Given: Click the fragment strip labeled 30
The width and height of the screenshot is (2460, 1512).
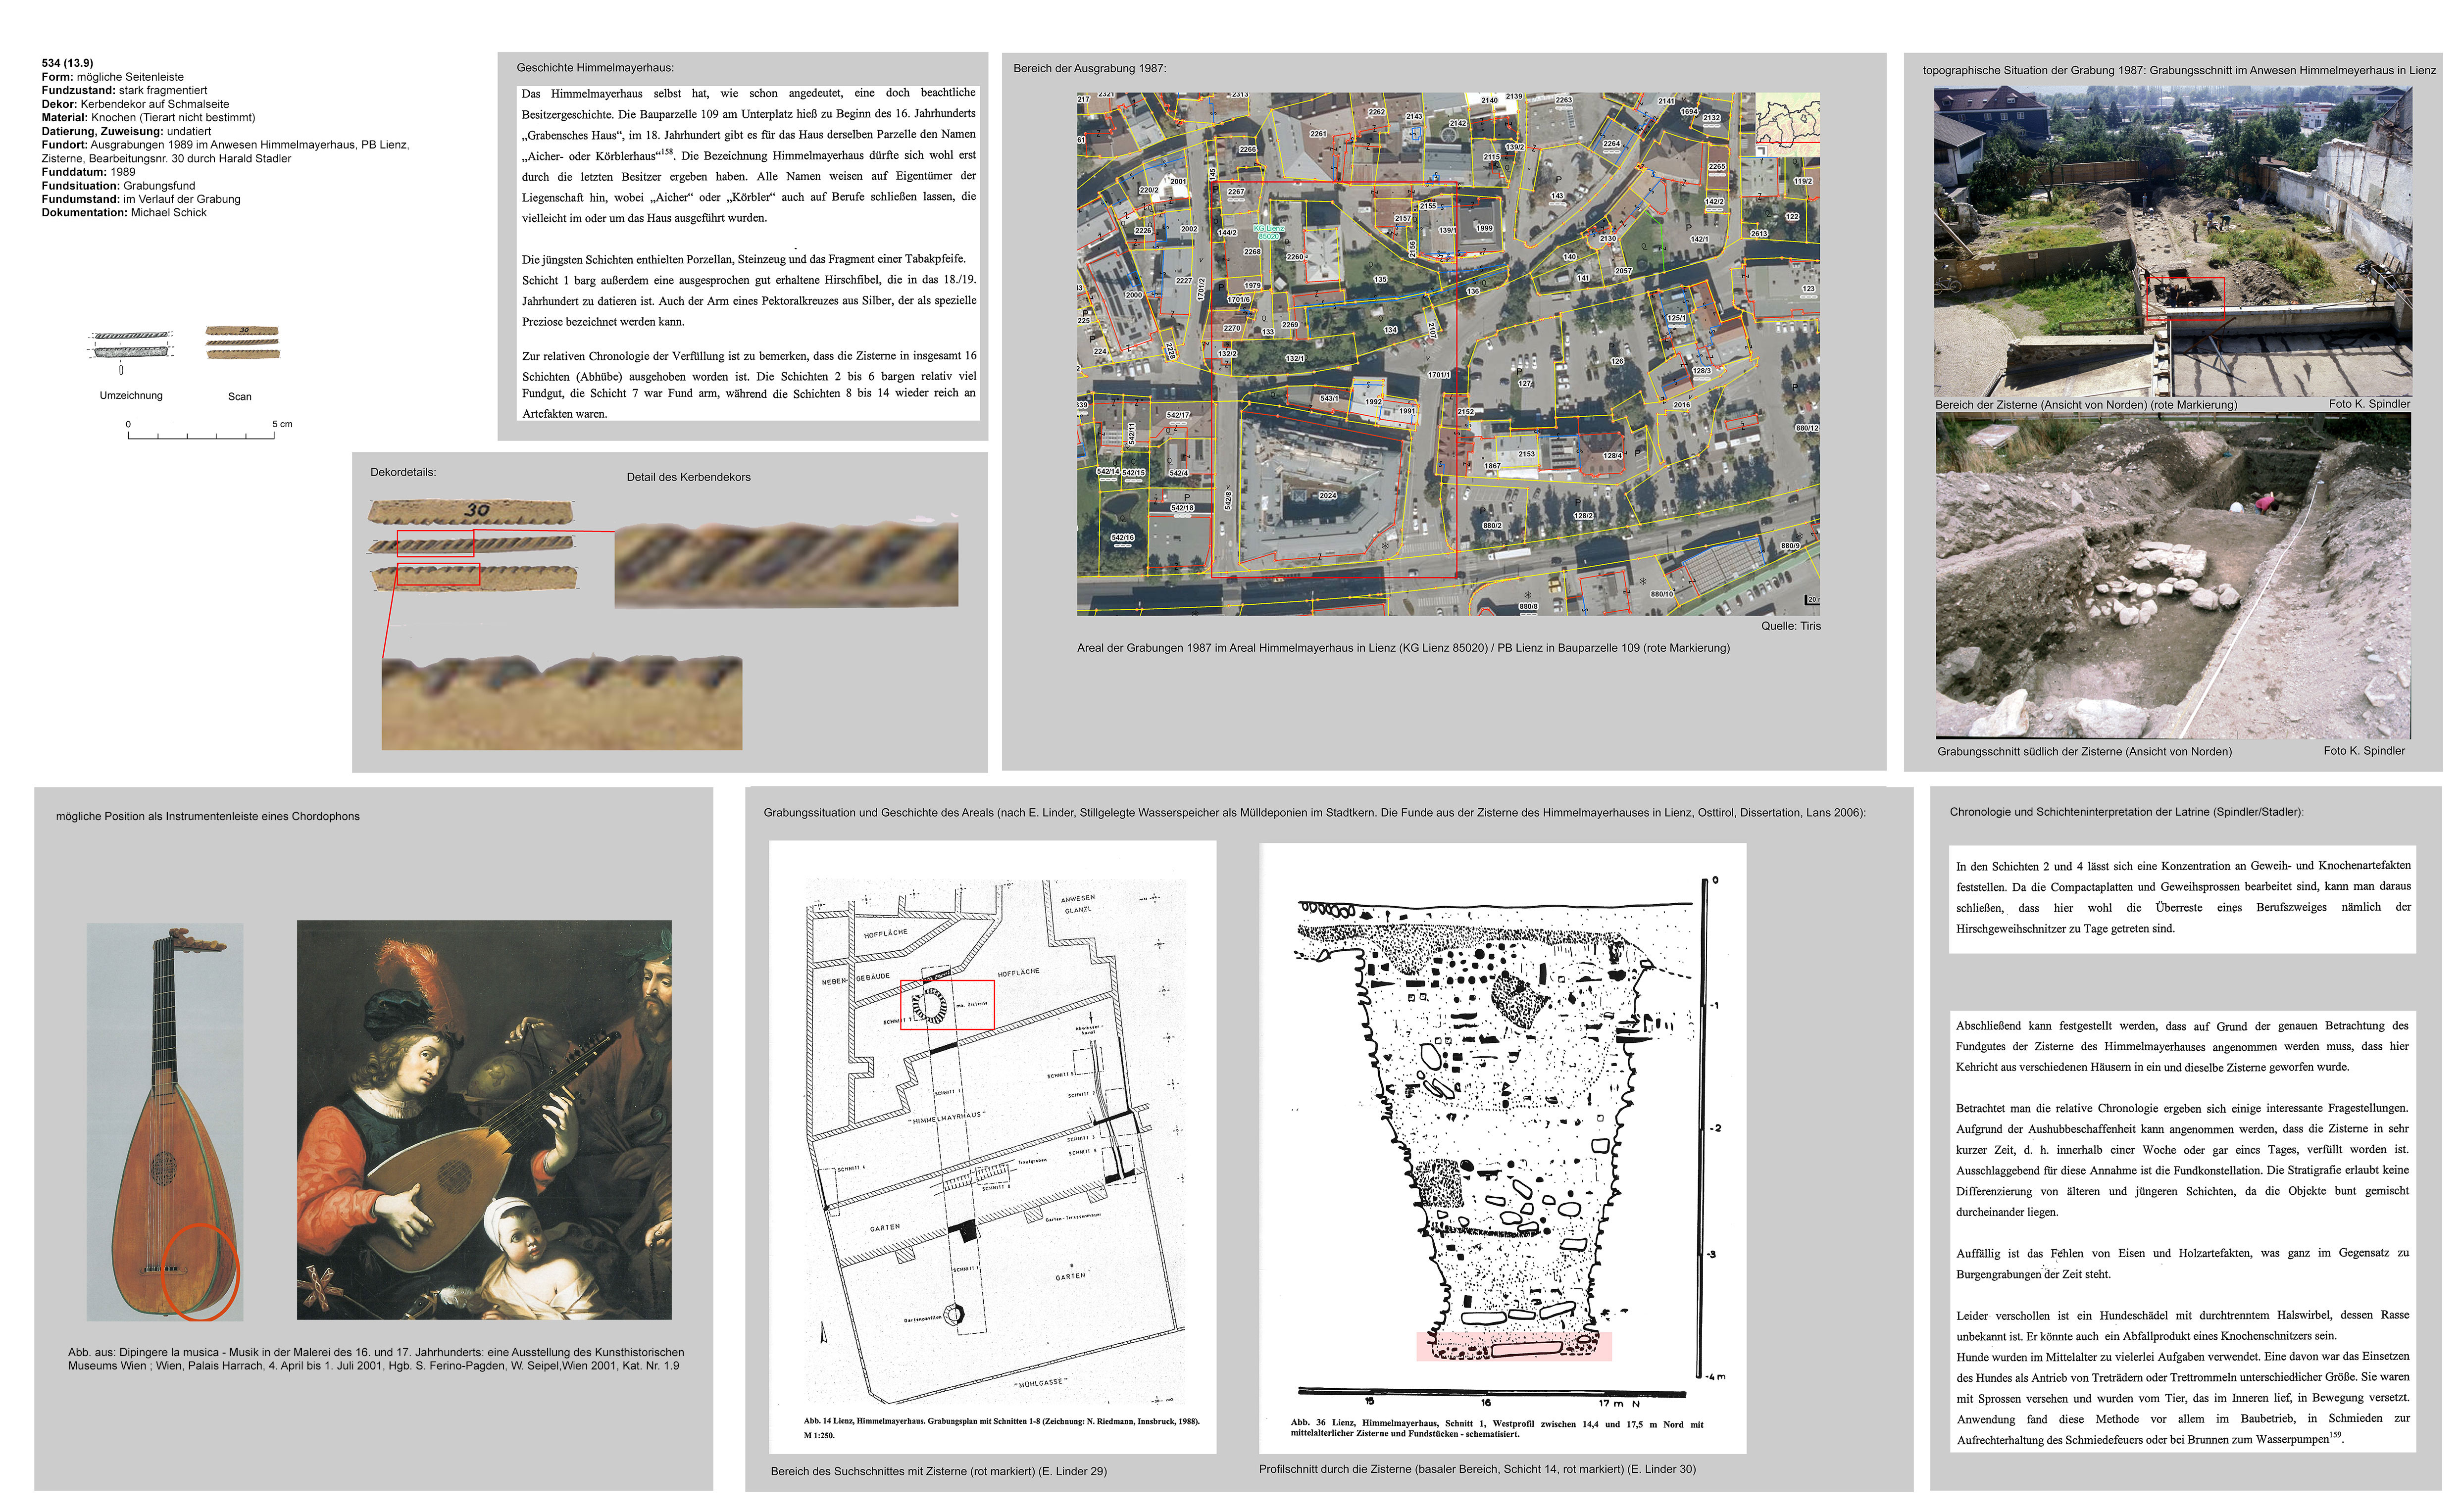Looking at the screenshot, I should [470, 511].
